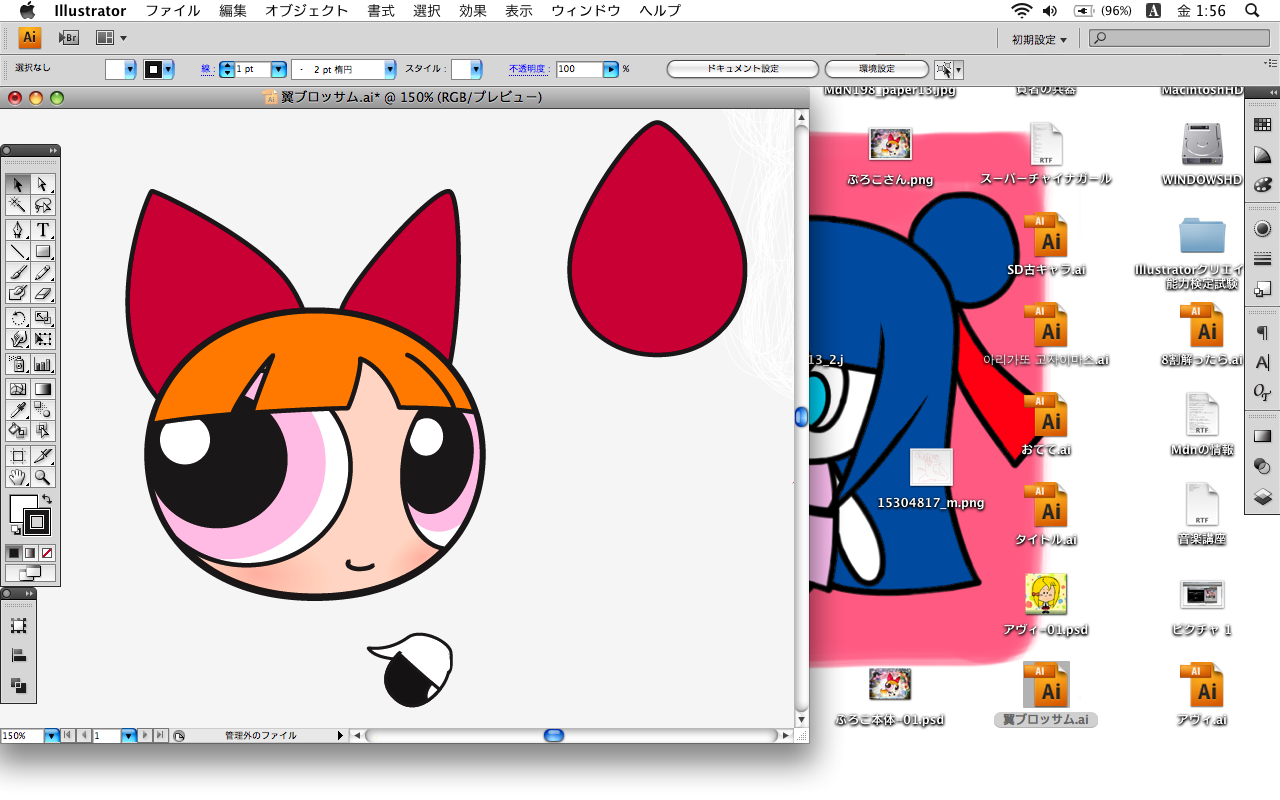
Task: Select the WINDOWSHD drive on desktop
Action: pos(1201,155)
